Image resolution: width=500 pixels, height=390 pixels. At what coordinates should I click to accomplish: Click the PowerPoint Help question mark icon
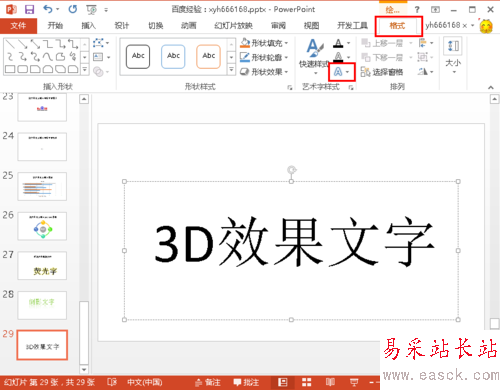417,10
